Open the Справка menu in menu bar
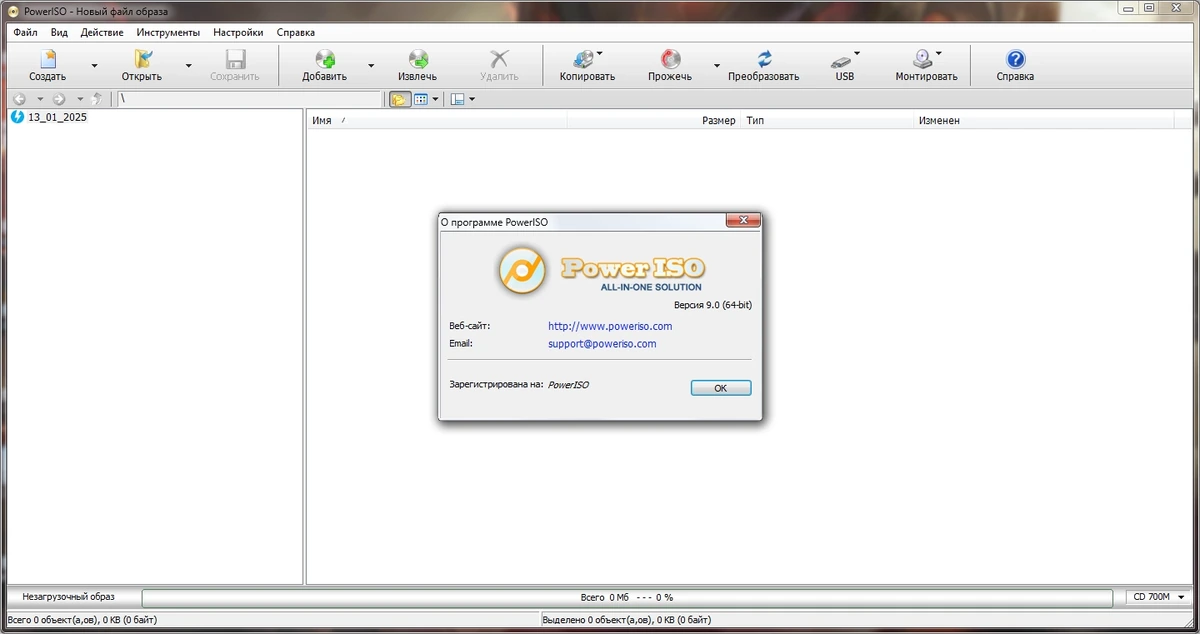 [x=296, y=32]
